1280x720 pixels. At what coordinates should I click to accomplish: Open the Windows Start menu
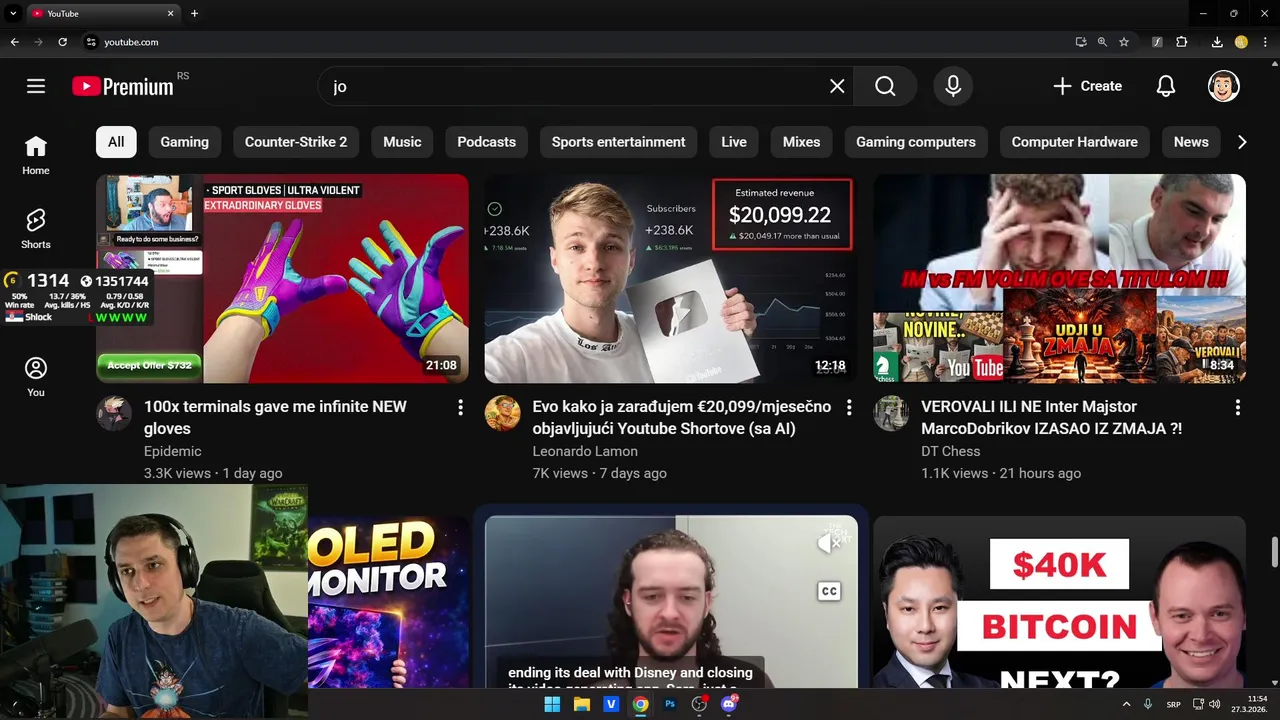pyautogui.click(x=552, y=704)
